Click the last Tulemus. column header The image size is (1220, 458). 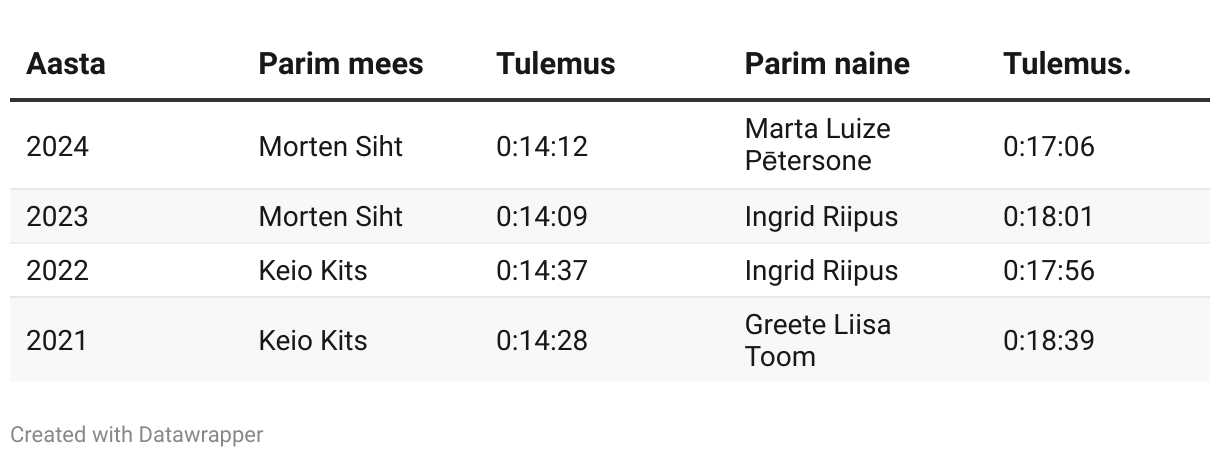pos(1067,64)
